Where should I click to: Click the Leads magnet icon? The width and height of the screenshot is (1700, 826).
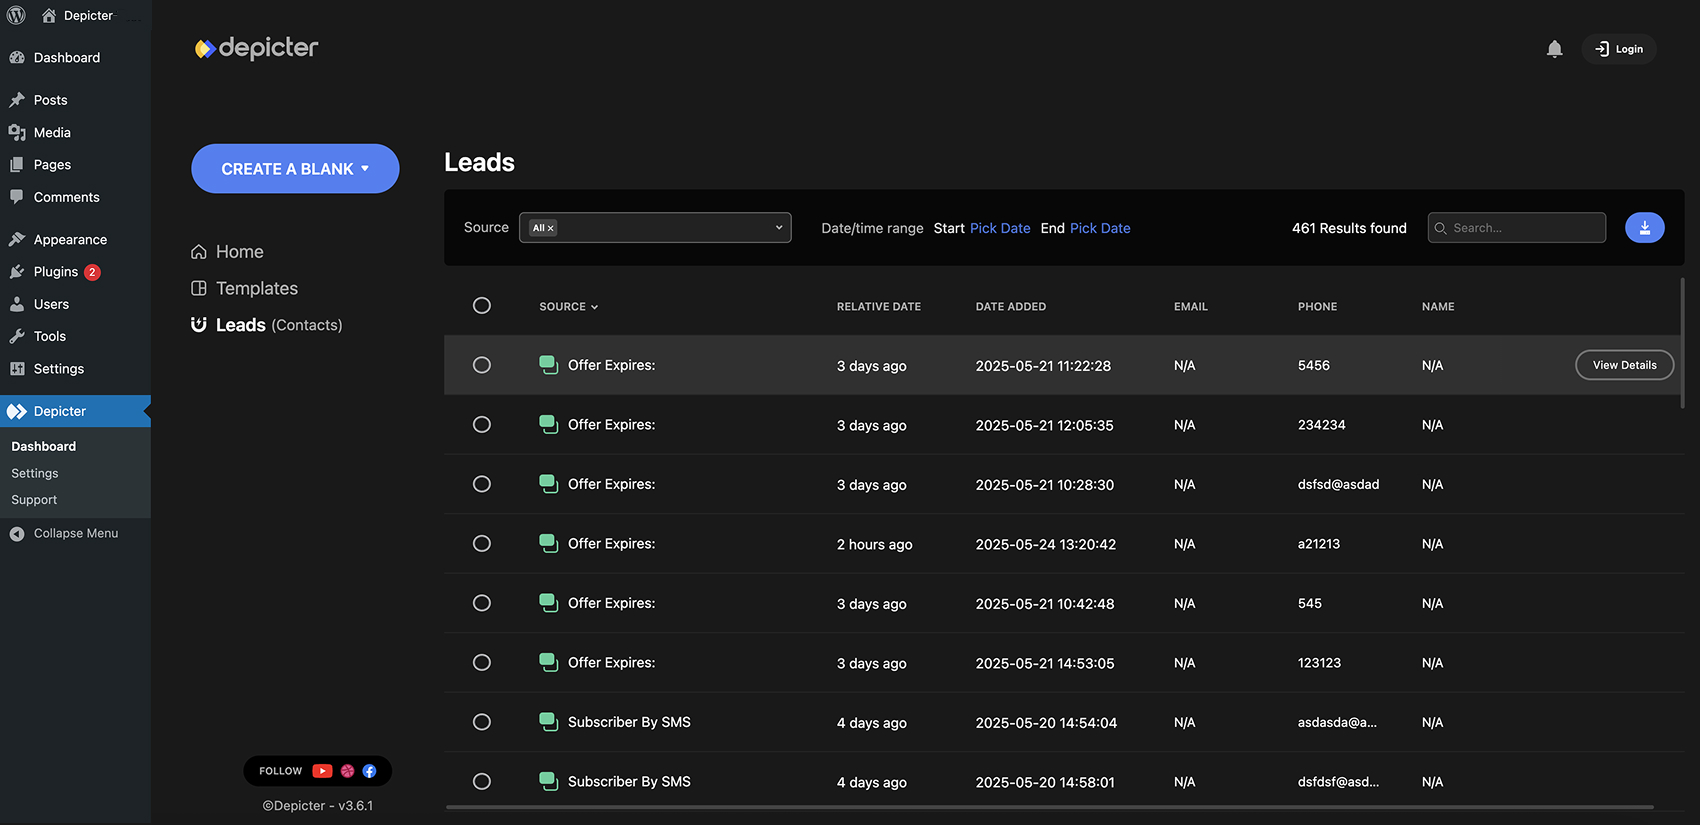pos(199,324)
